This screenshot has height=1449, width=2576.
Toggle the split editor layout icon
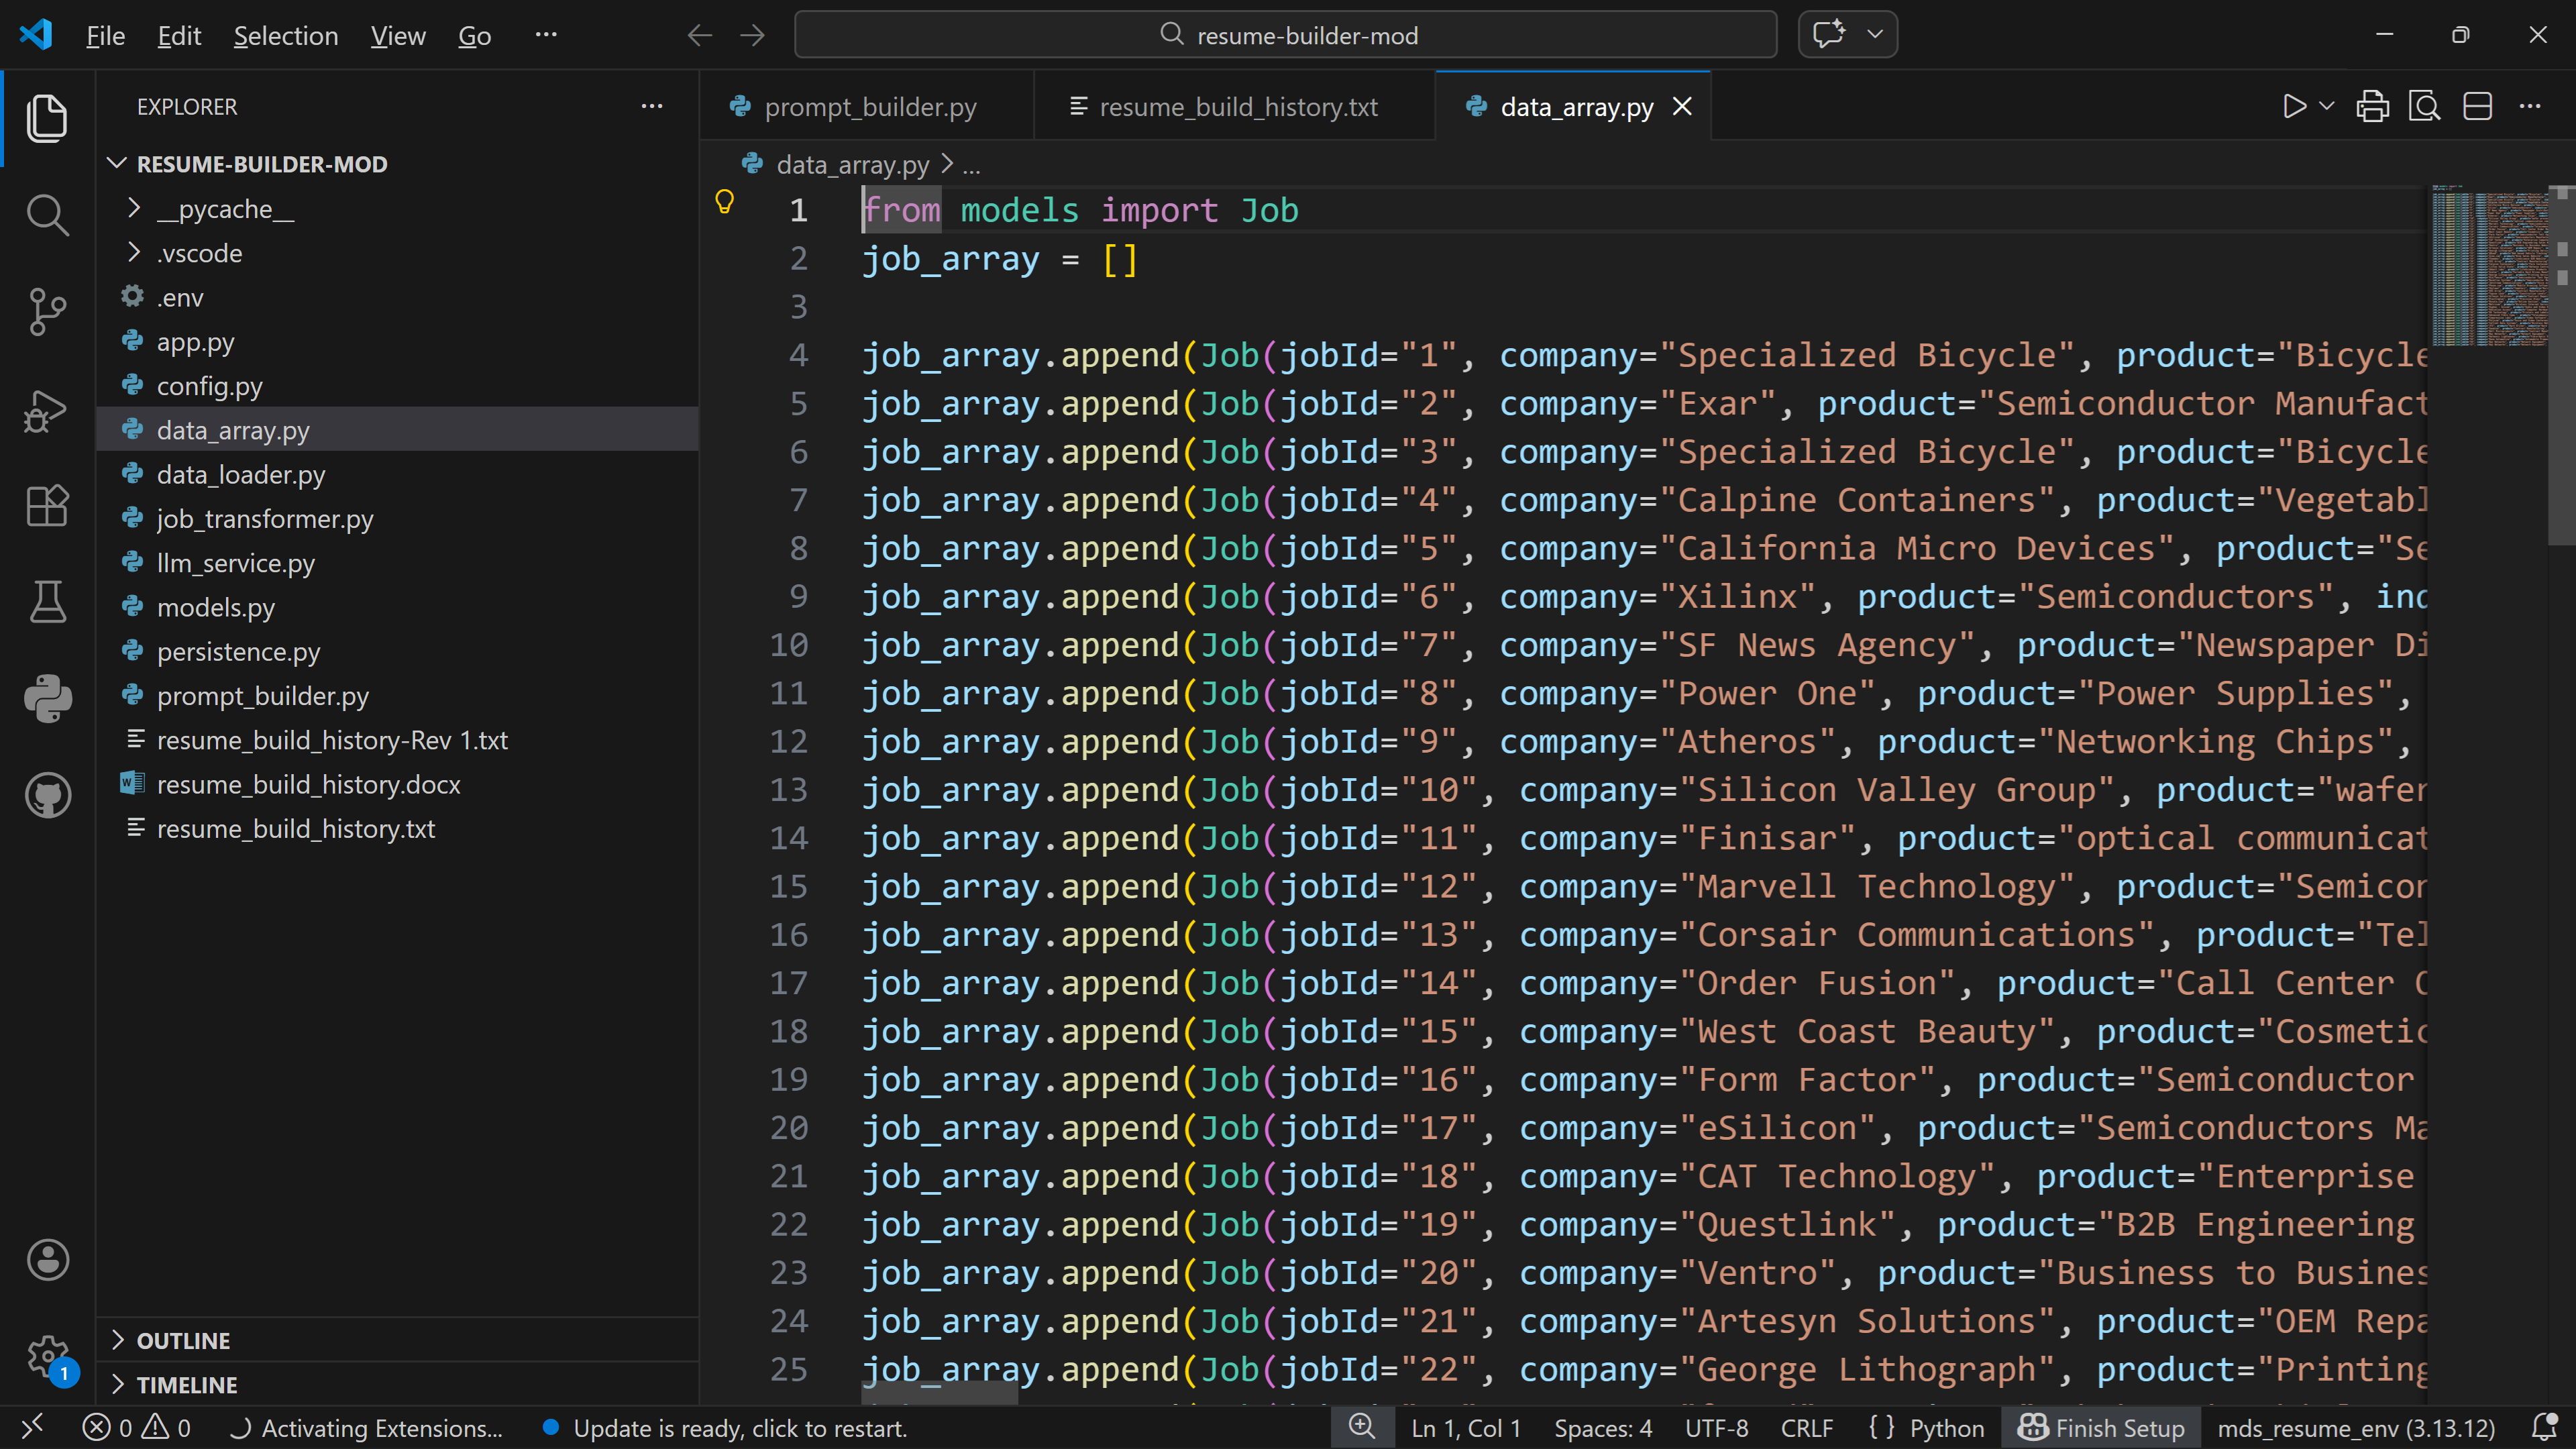(2477, 106)
